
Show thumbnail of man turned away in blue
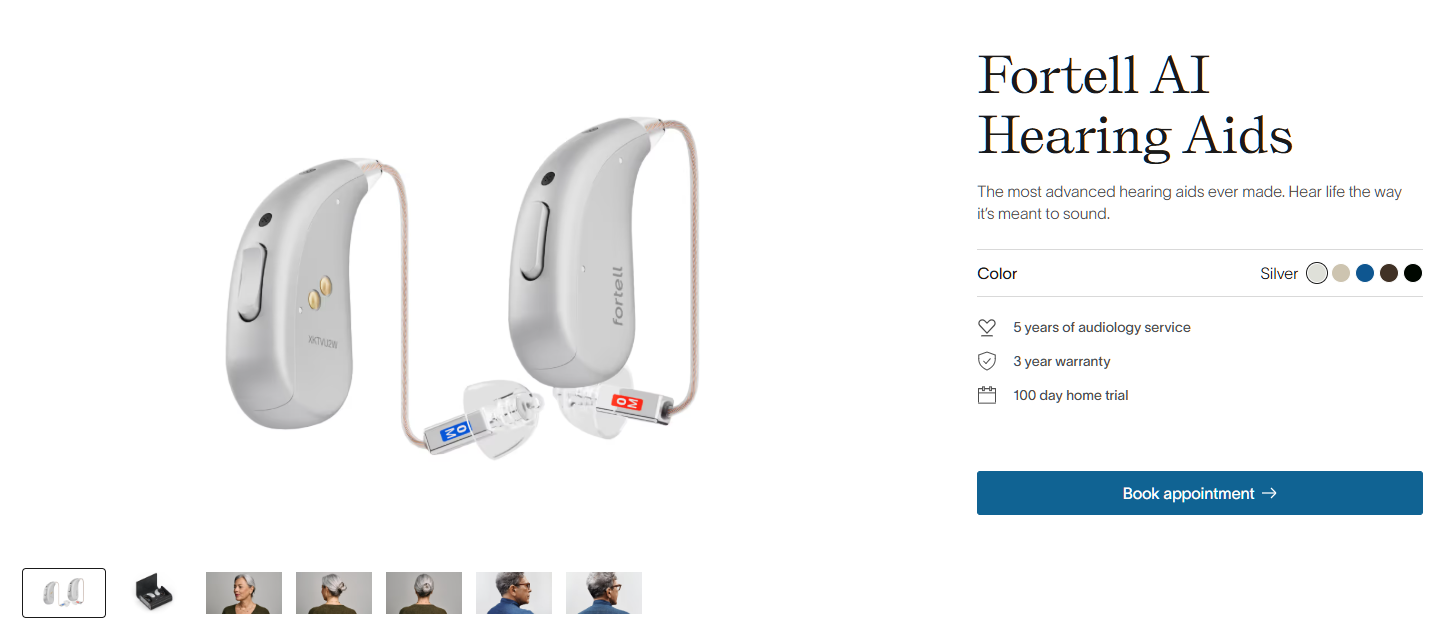(604, 593)
